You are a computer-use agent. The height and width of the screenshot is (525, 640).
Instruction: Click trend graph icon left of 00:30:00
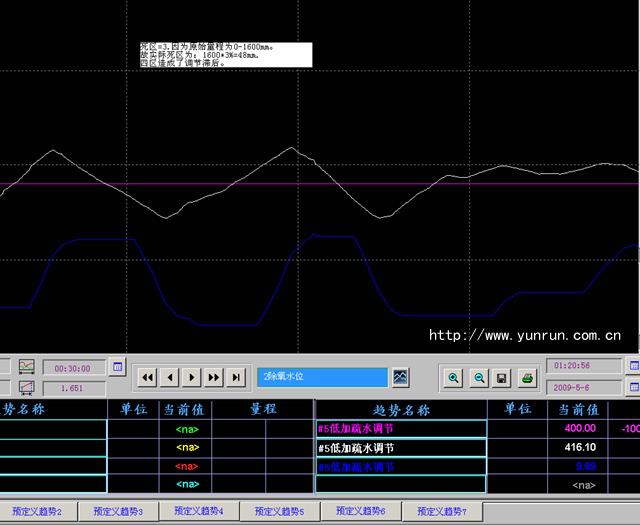tap(27, 367)
